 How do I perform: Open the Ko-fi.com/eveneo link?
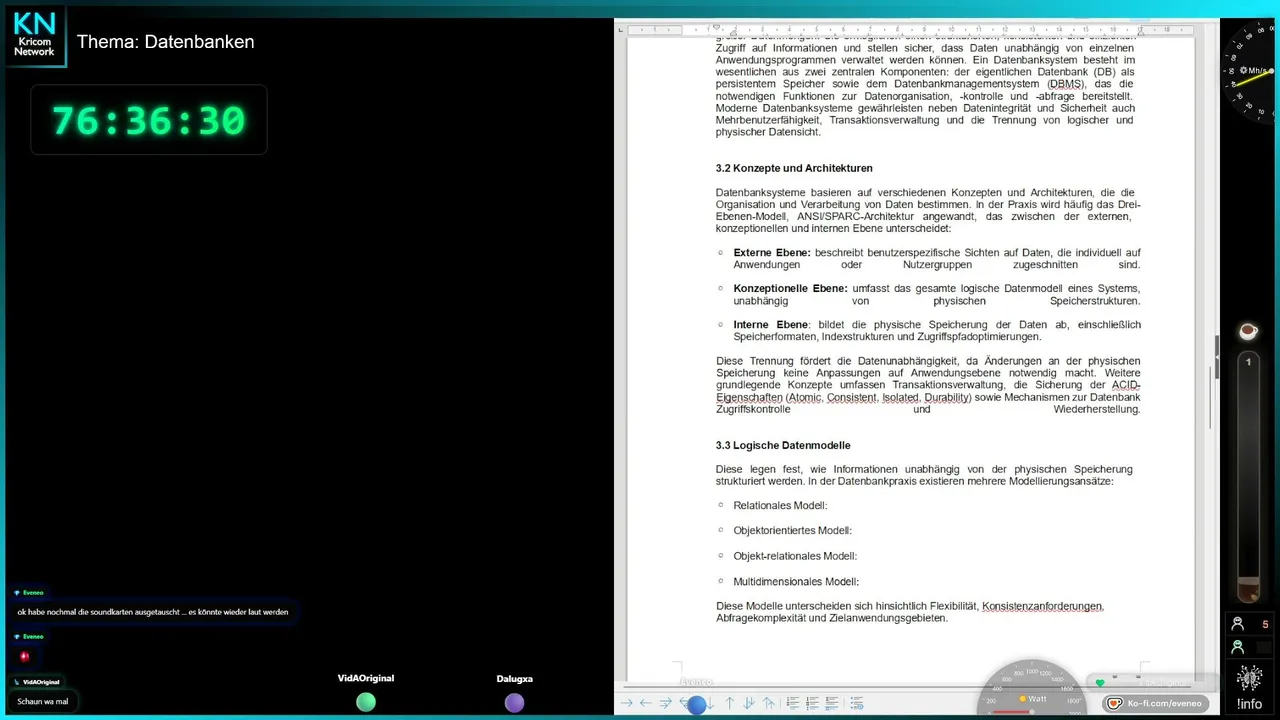1156,703
